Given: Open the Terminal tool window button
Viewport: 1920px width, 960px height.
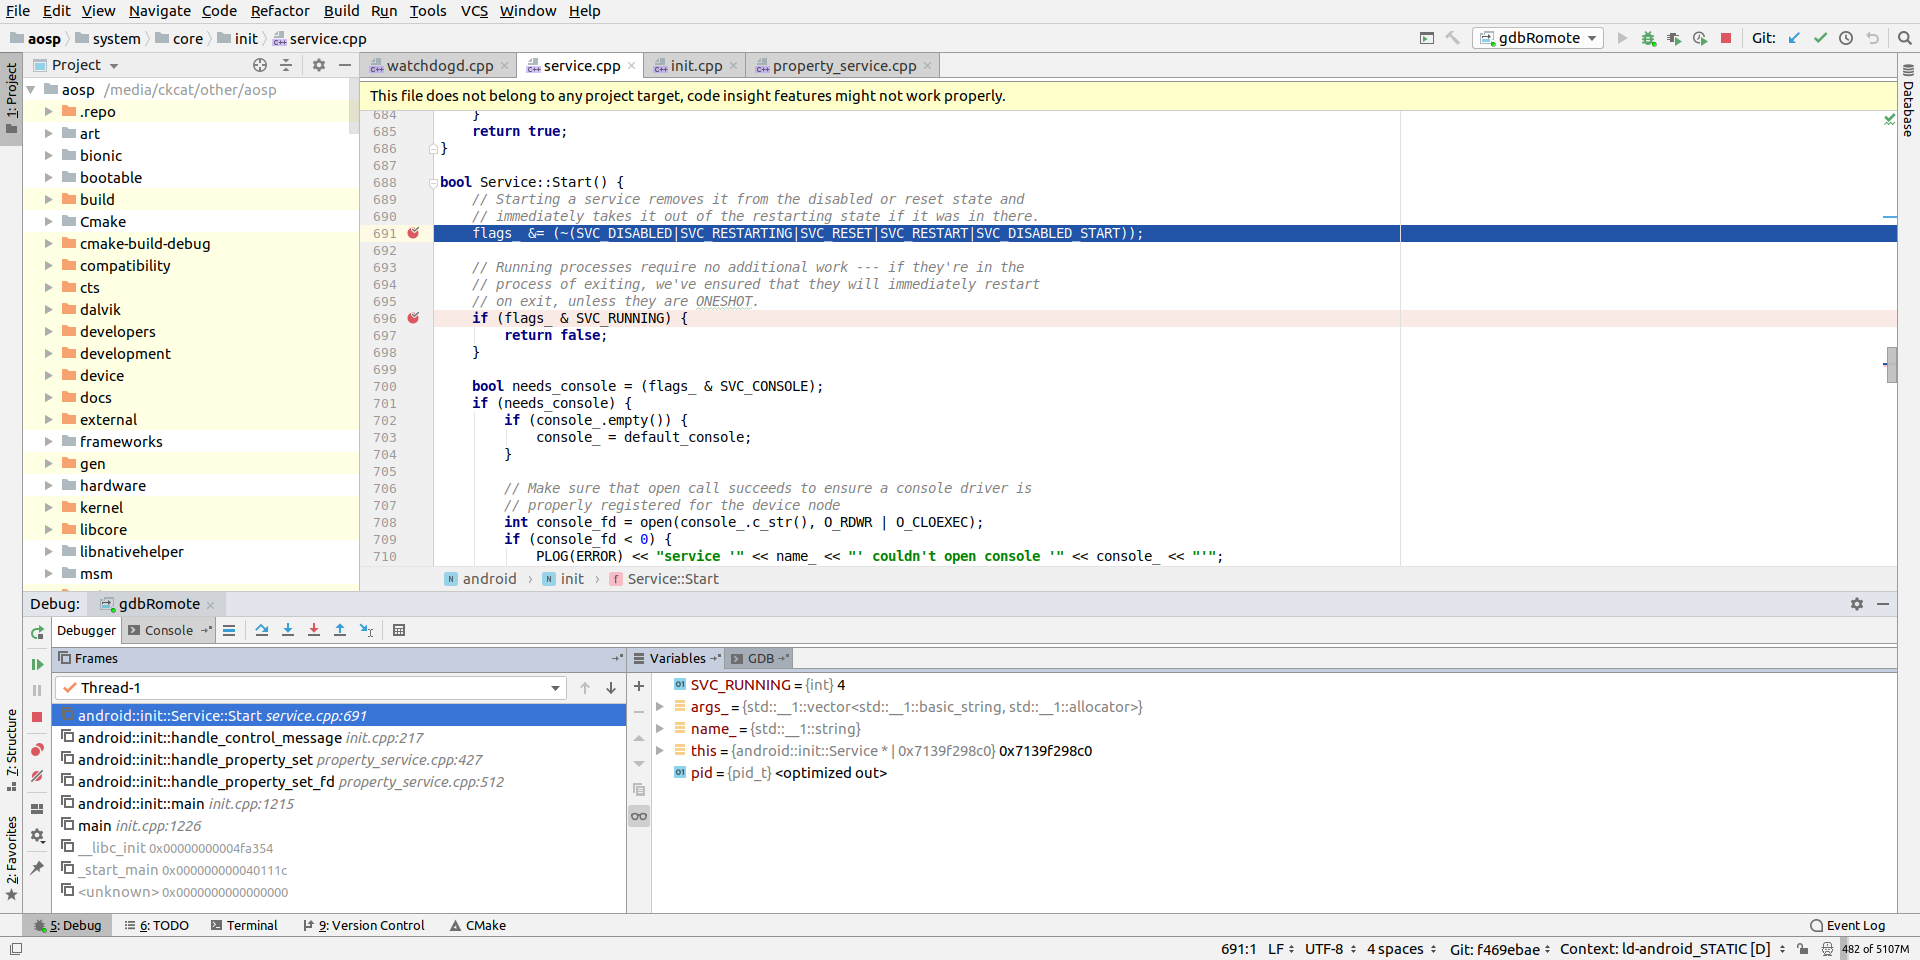Looking at the screenshot, I should [x=244, y=925].
